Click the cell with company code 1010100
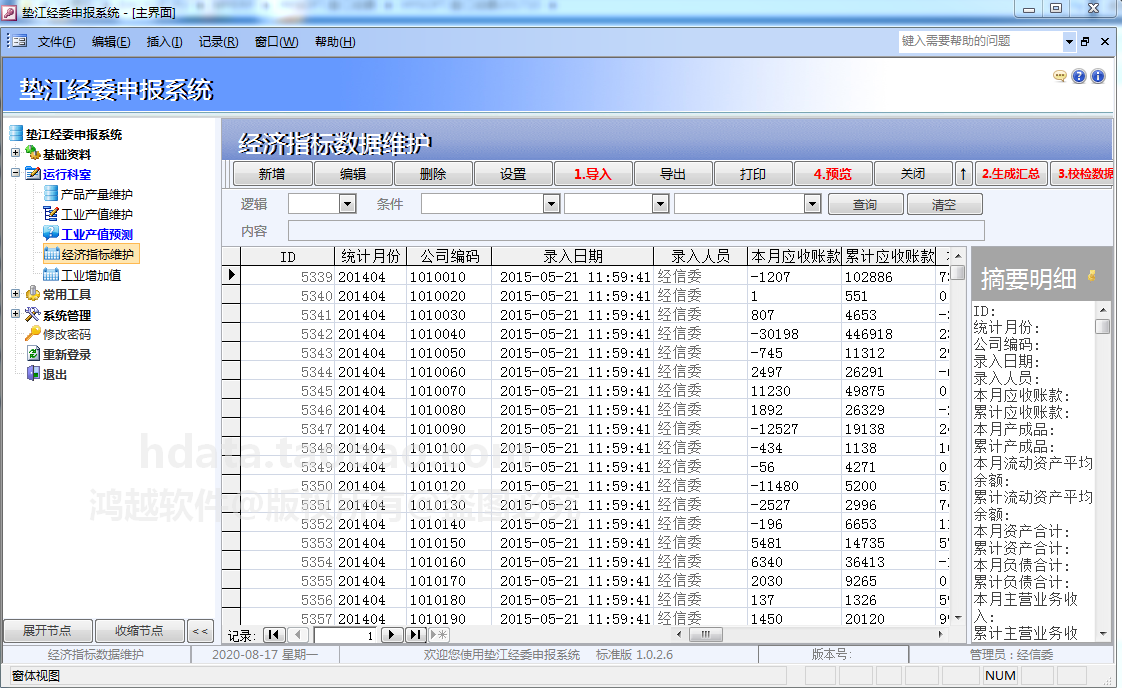Viewport: 1122px width, 688px height. coord(449,448)
